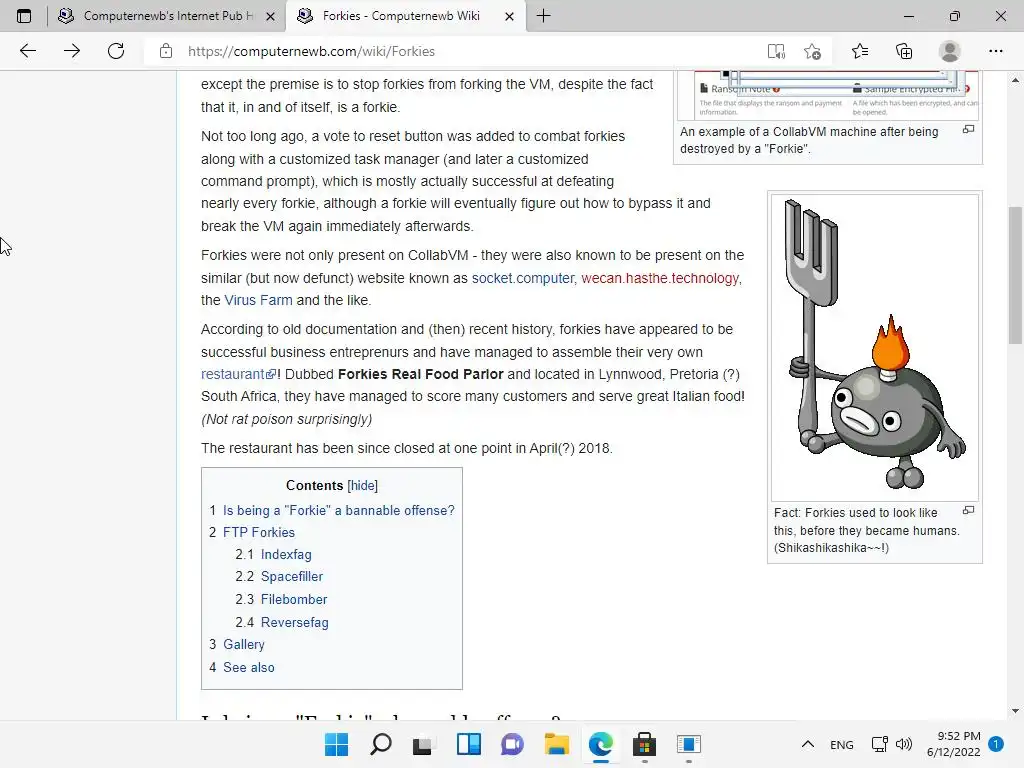Open the volume tray icon
This screenshot has width=1024, height=768.
pyautogui.click(x=904, y=744)
